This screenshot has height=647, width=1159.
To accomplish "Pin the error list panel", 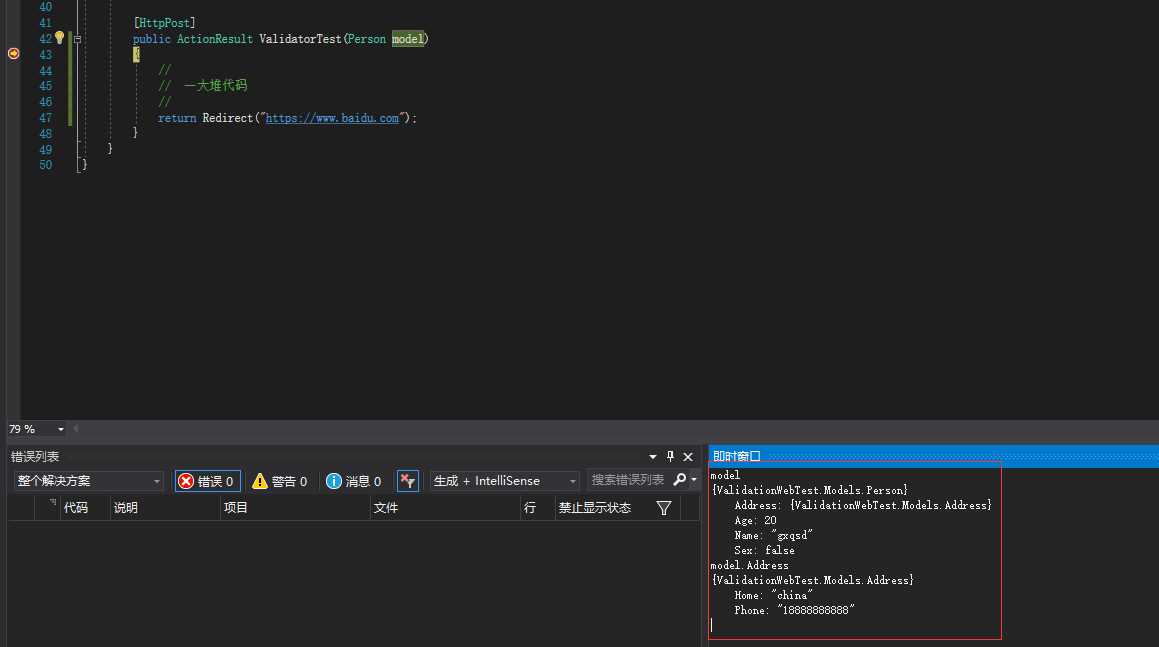I will click(x=670, y=456).
